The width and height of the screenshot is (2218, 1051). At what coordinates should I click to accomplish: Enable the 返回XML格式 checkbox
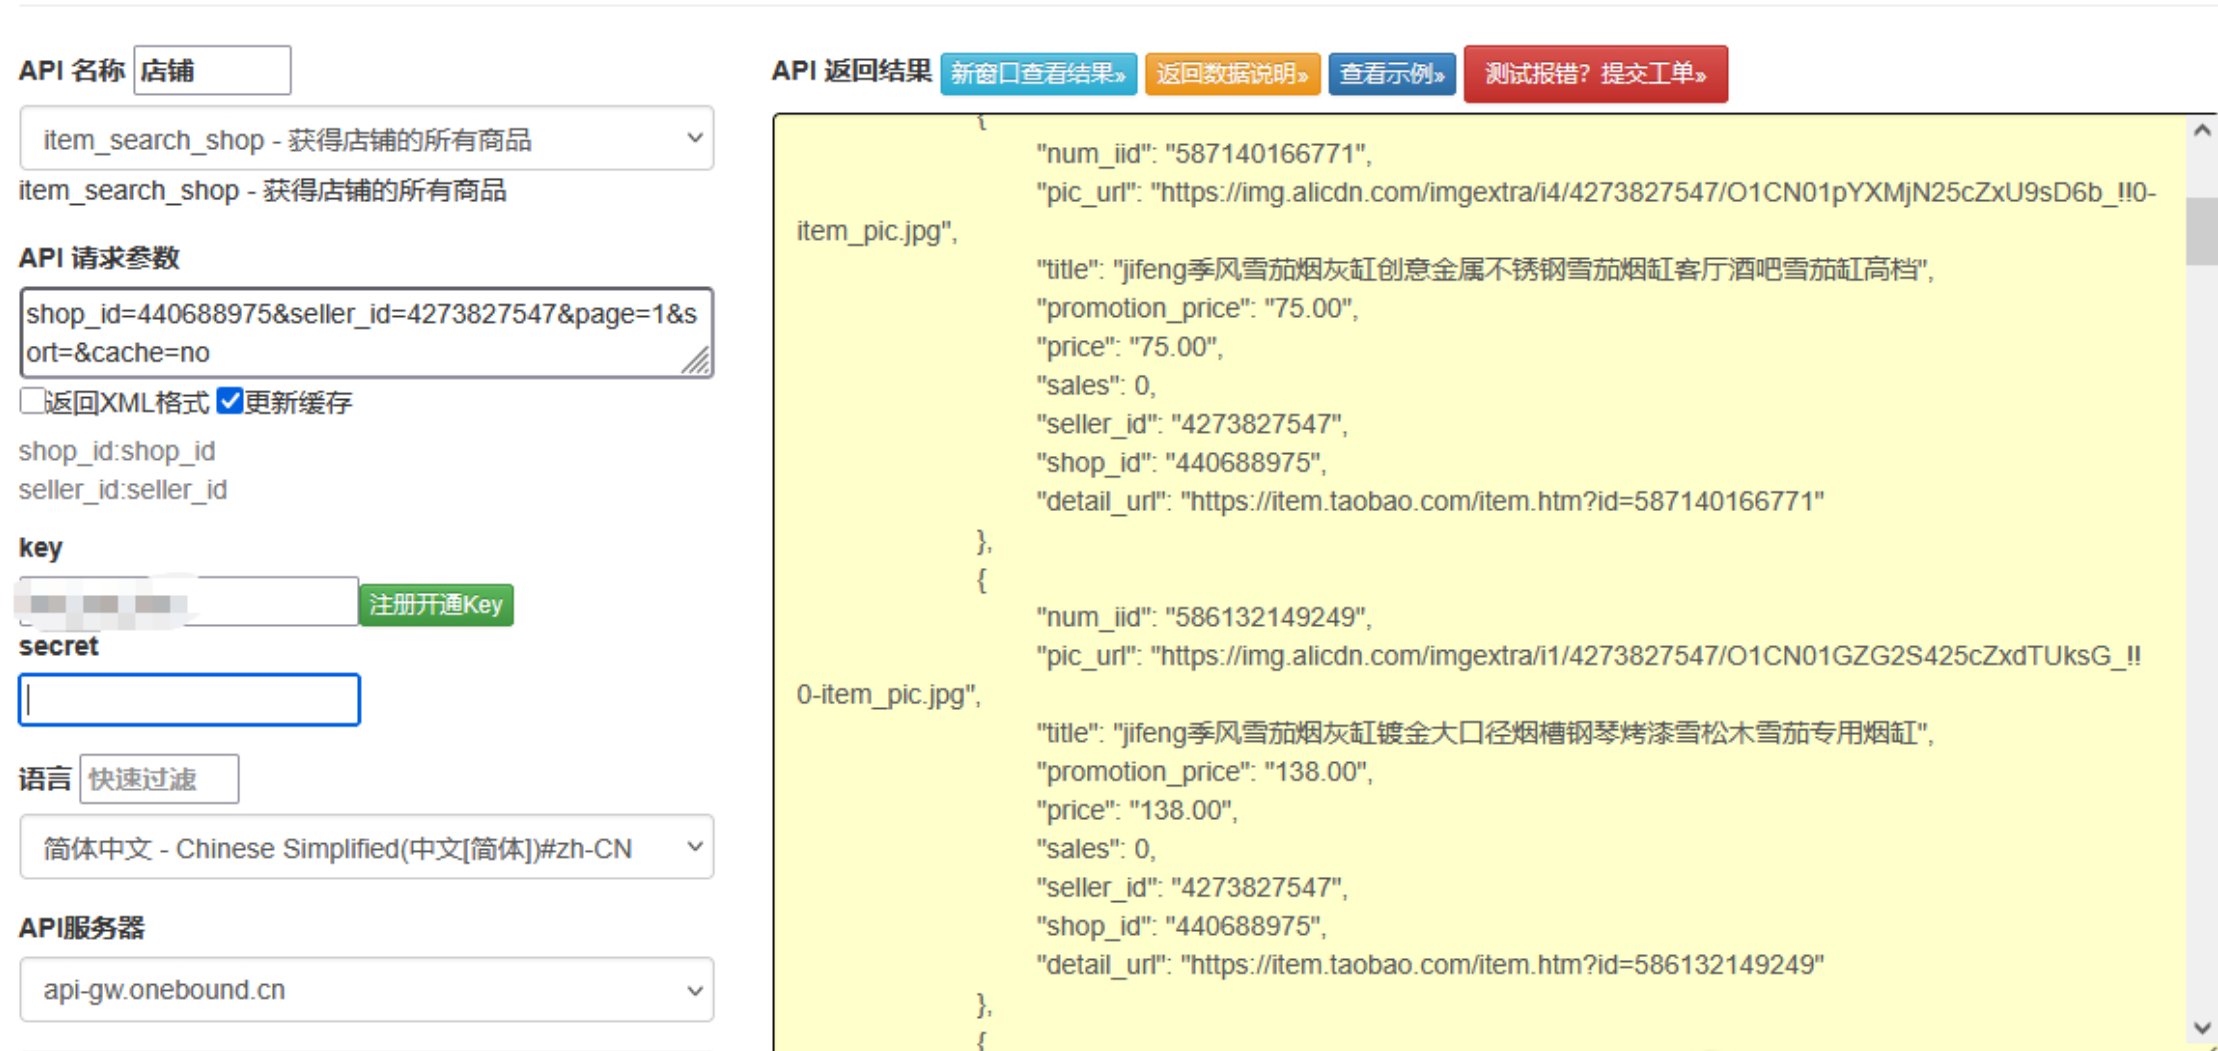pyautogui.click(x=32, y=401)
